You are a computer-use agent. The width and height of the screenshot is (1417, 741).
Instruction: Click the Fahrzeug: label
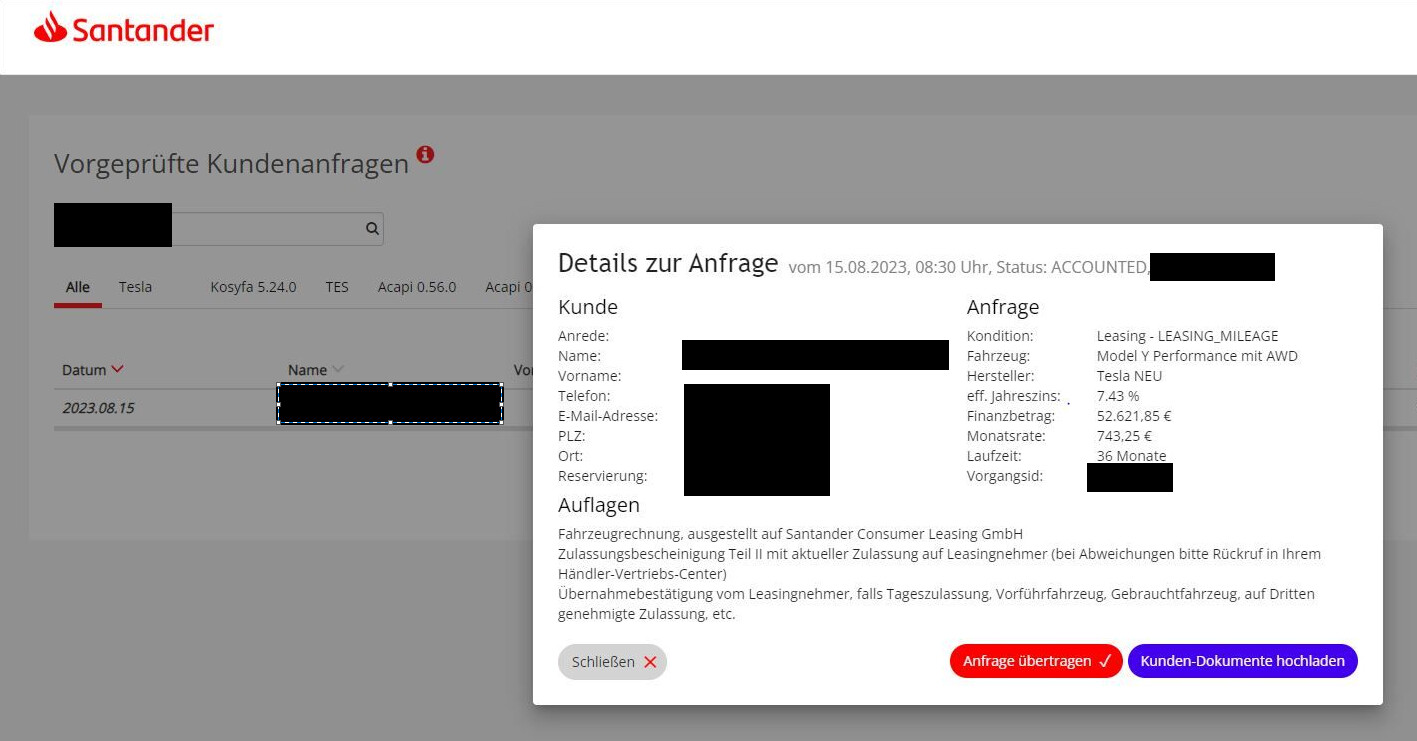pyautogui.click(x=998, y=356)
